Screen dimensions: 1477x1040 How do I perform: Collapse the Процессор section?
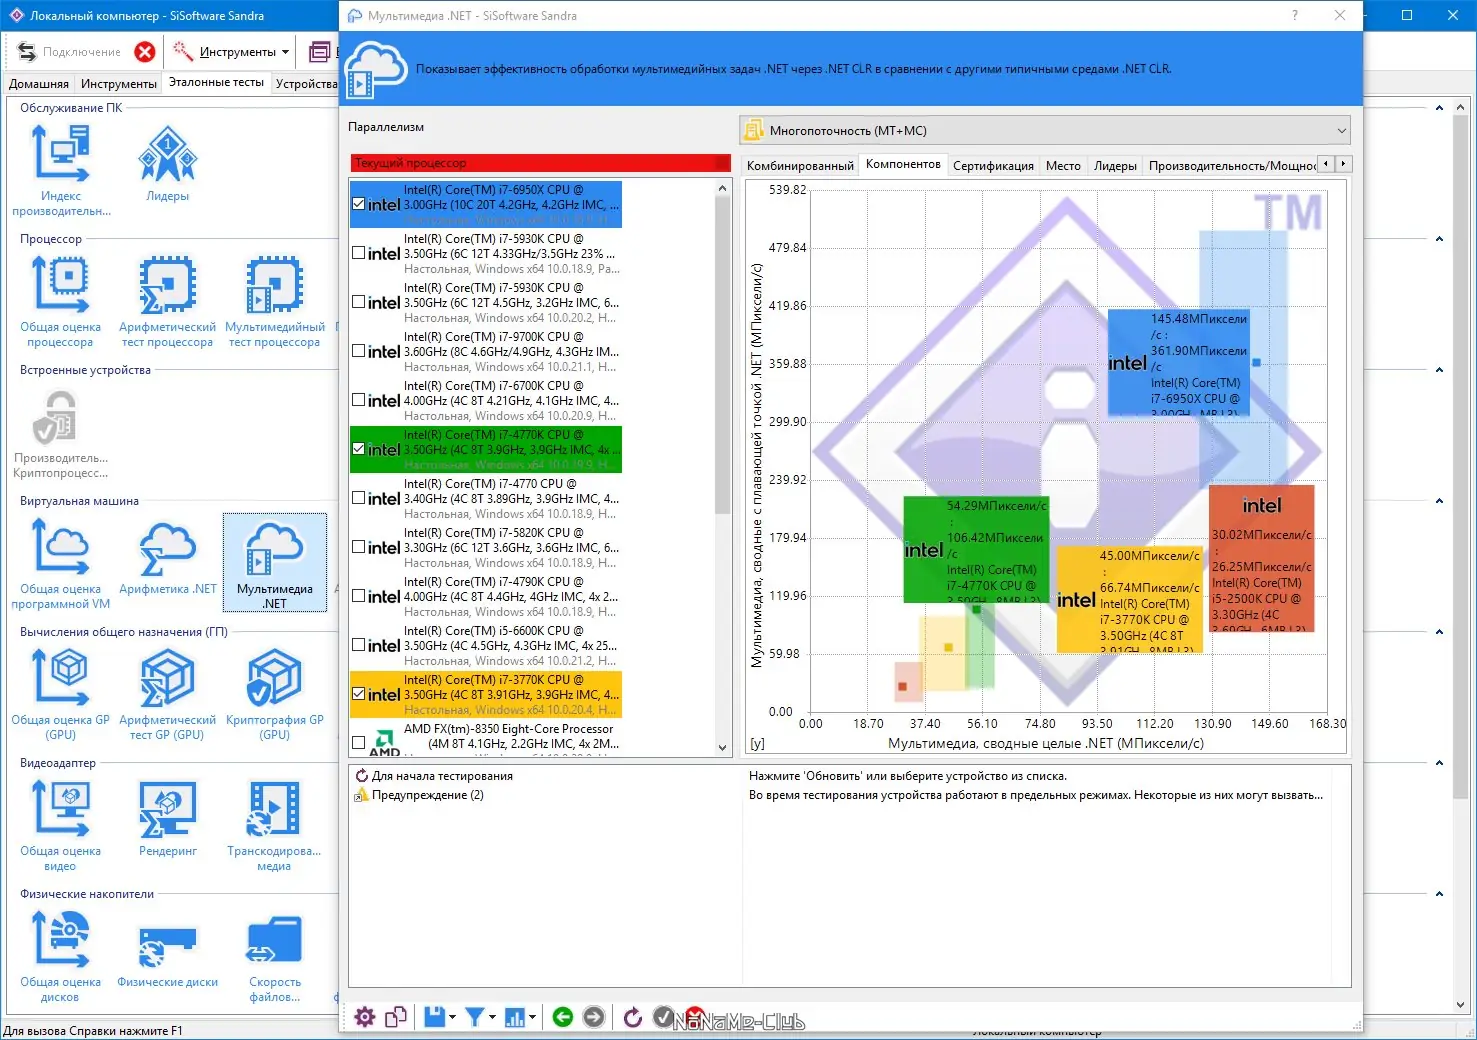[1439, 239]
